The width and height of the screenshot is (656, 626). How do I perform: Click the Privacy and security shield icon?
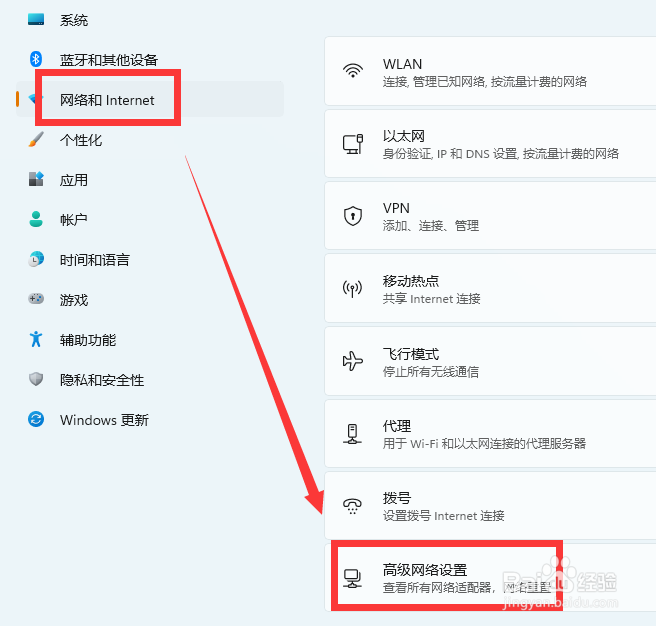click(36, 379)
